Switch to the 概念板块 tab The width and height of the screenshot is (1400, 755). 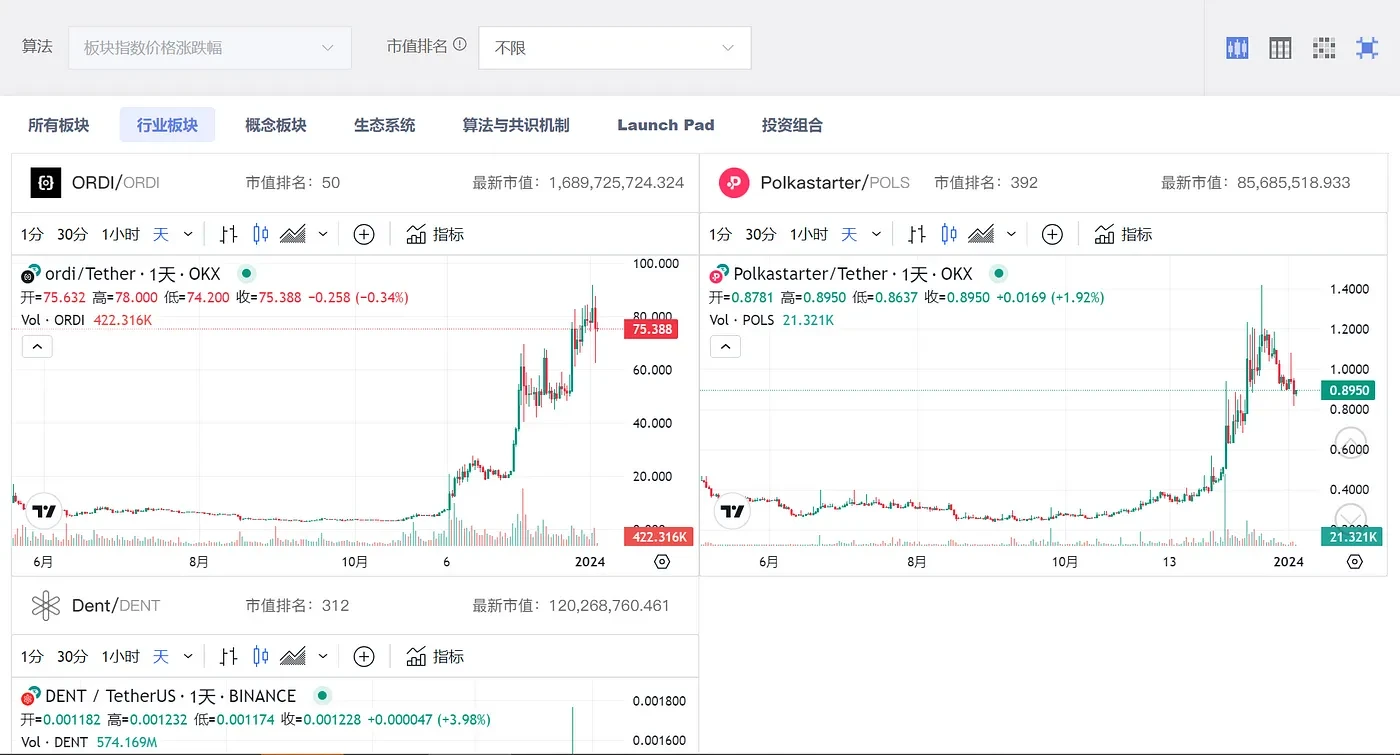pos(275,124)
